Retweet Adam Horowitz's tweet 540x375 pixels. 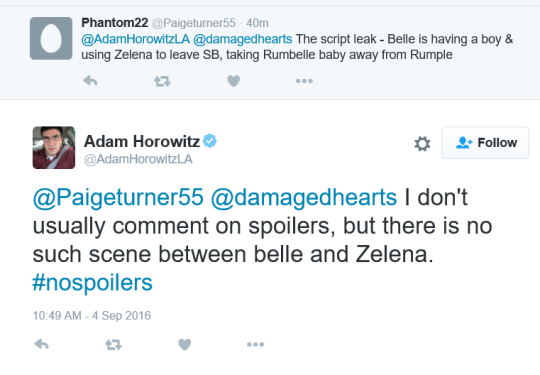(x=113, y=344)
